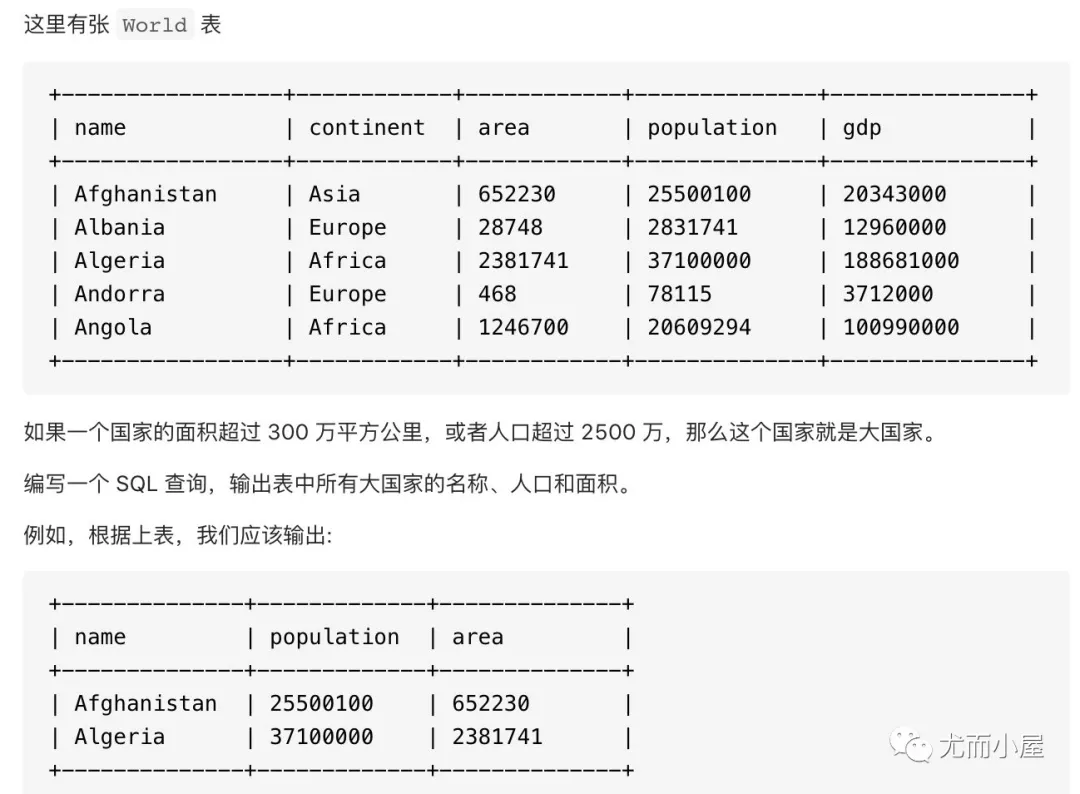
Task: Click the "name" column header in World table
Action: point(100,127)
